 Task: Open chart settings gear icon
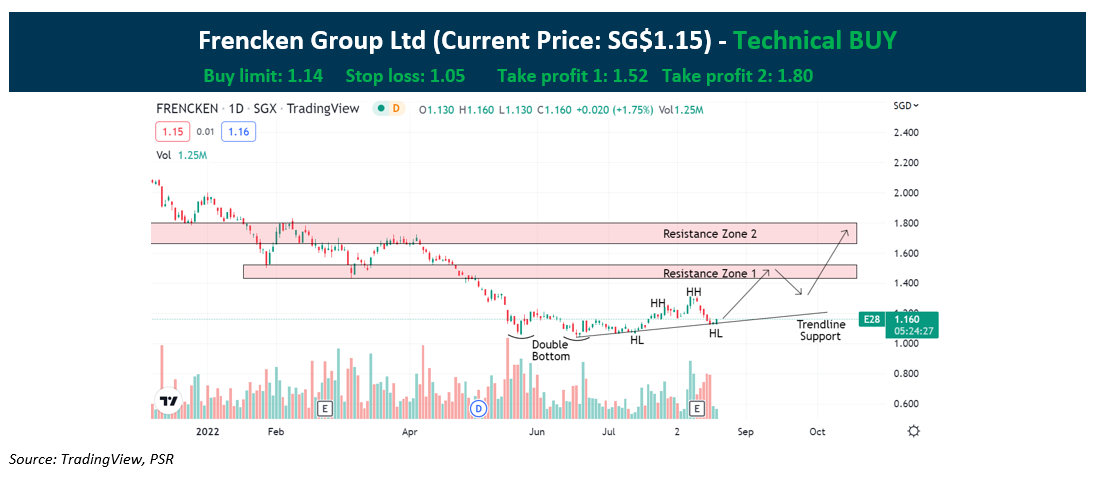914,431
